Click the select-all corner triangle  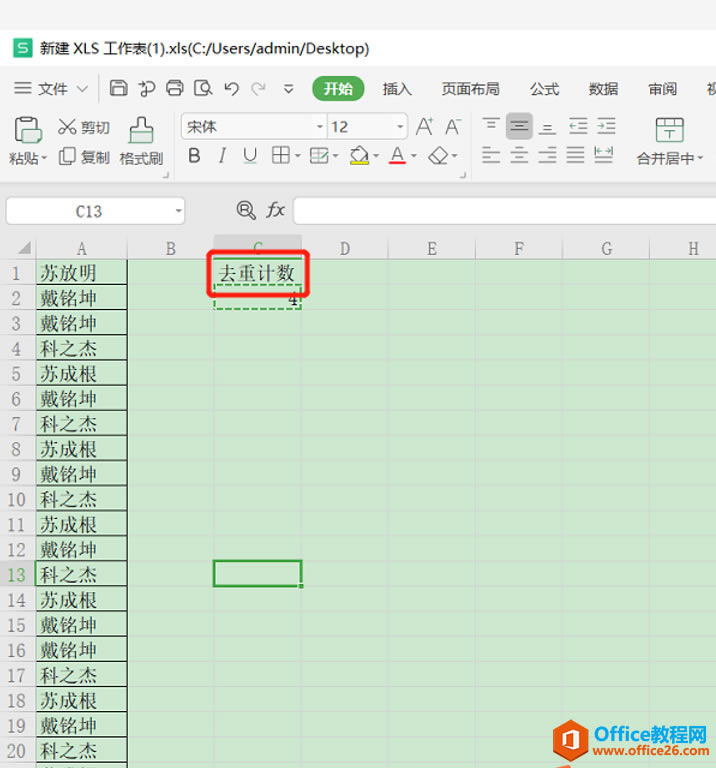point(24,248)
